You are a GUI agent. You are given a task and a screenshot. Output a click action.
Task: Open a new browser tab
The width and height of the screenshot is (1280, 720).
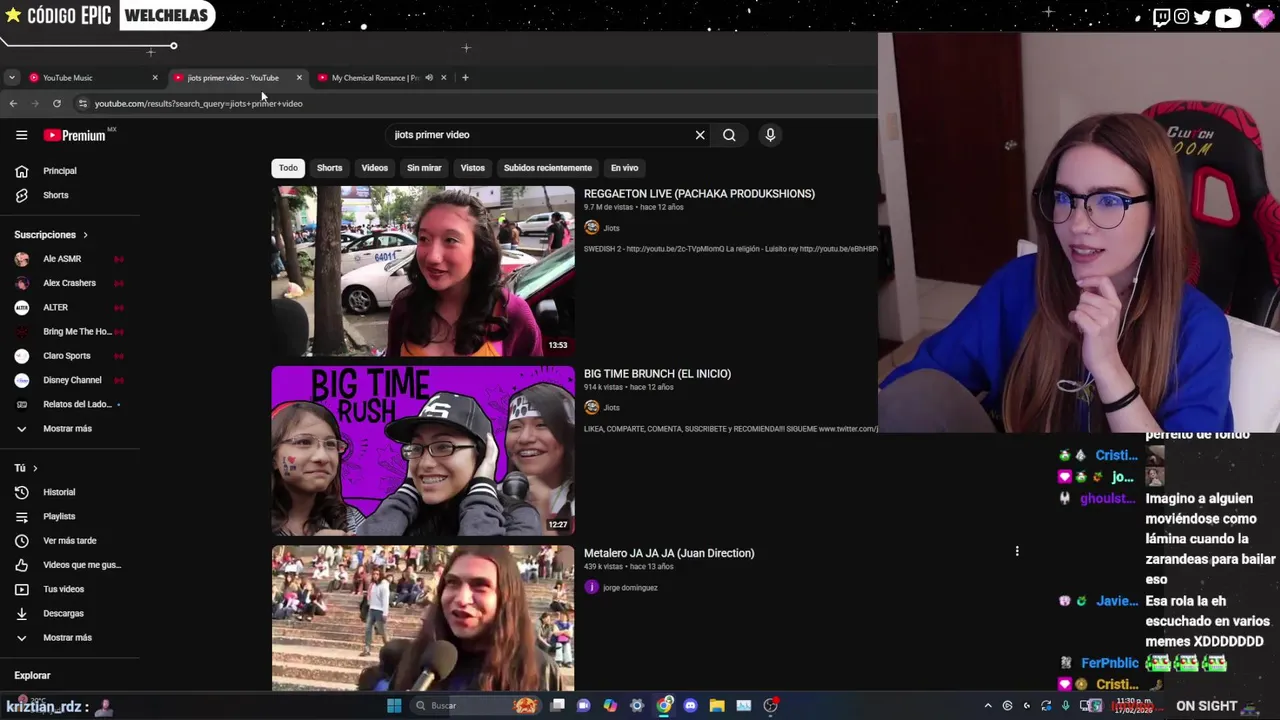tap(465, 77)
